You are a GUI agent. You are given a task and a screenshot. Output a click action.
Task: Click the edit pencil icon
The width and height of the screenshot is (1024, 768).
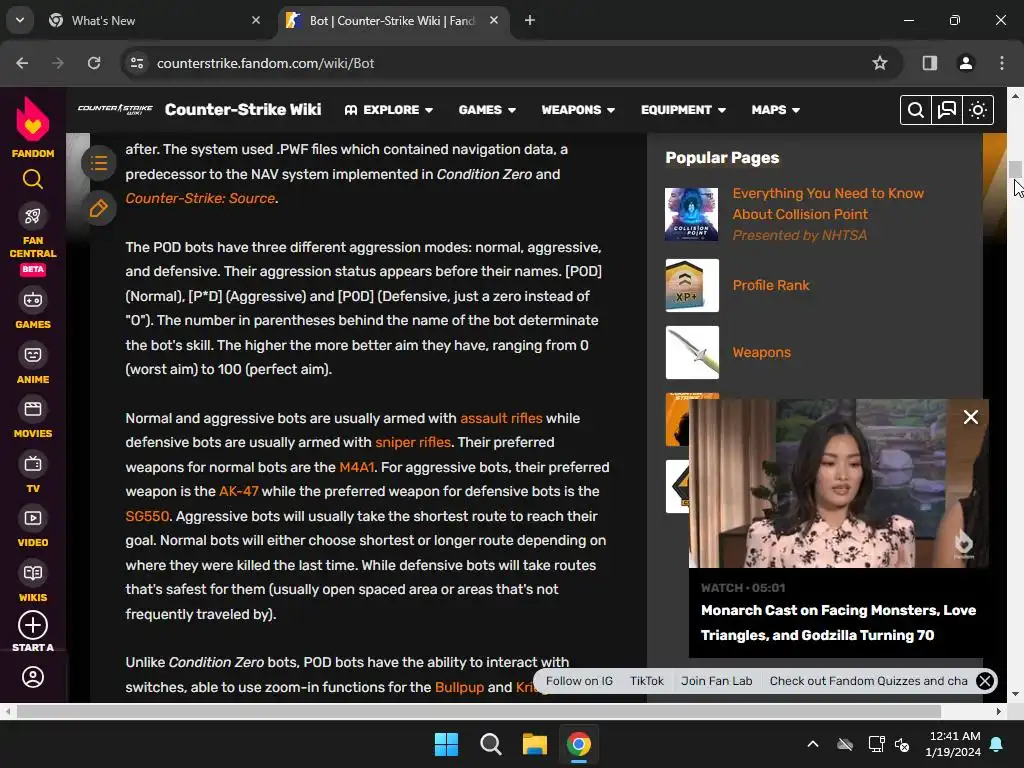[x=99, y=208]
